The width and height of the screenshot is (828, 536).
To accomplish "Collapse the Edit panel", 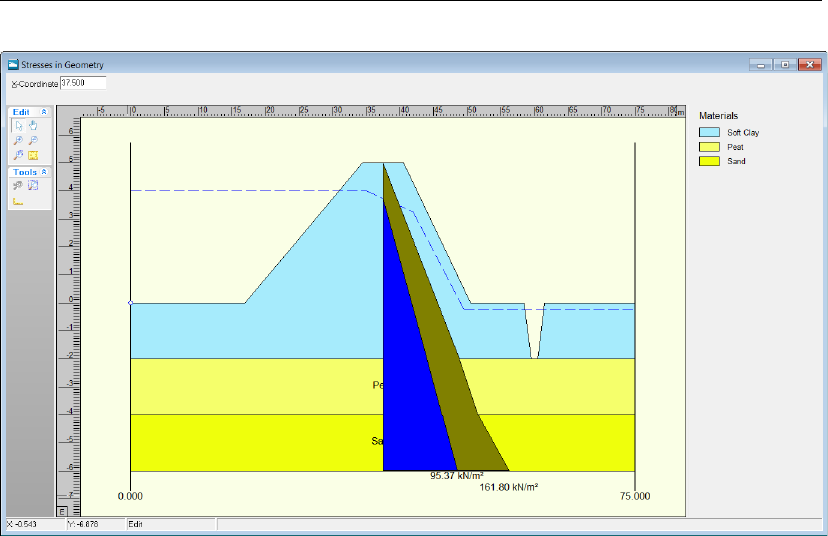I will point(44,112).
